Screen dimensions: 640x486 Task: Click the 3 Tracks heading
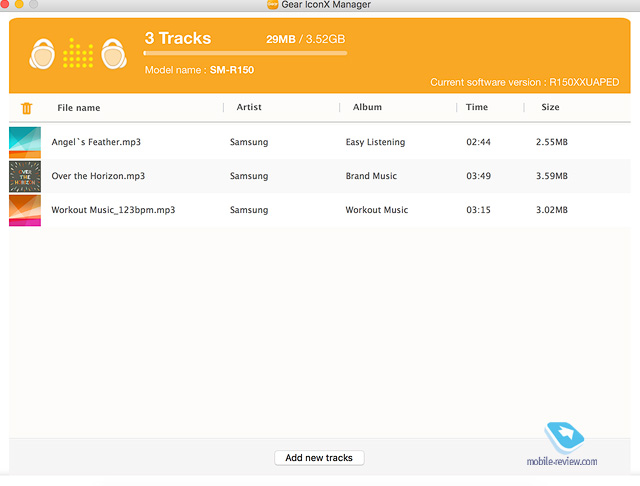[178, 38]
